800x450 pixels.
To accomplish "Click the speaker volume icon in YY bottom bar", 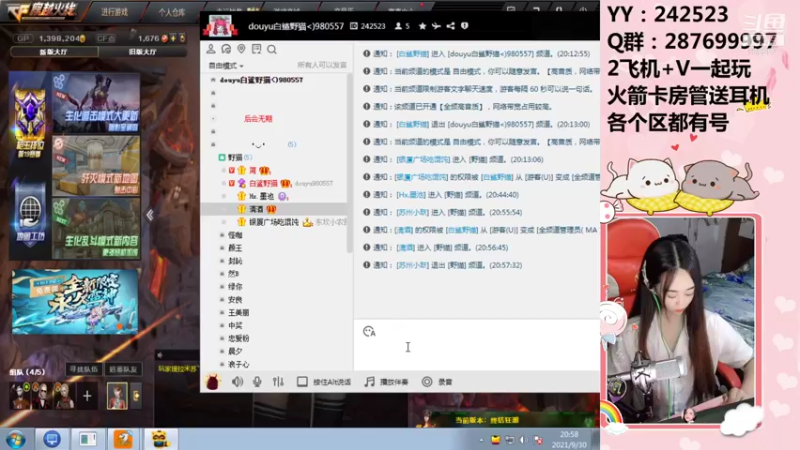I will coord(237,382).
